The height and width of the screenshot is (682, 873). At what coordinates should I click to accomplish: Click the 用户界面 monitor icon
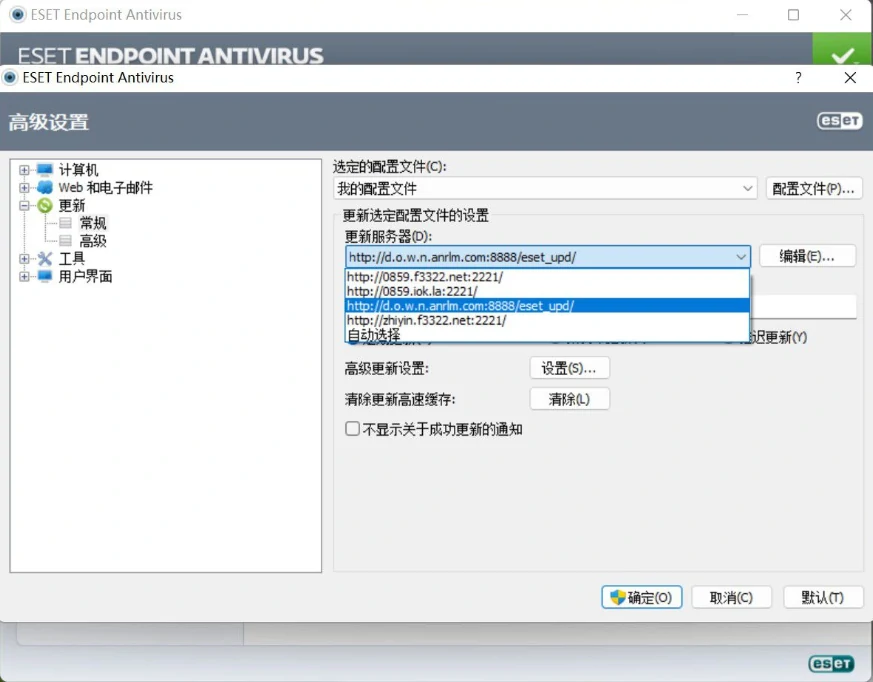(44, 277)
